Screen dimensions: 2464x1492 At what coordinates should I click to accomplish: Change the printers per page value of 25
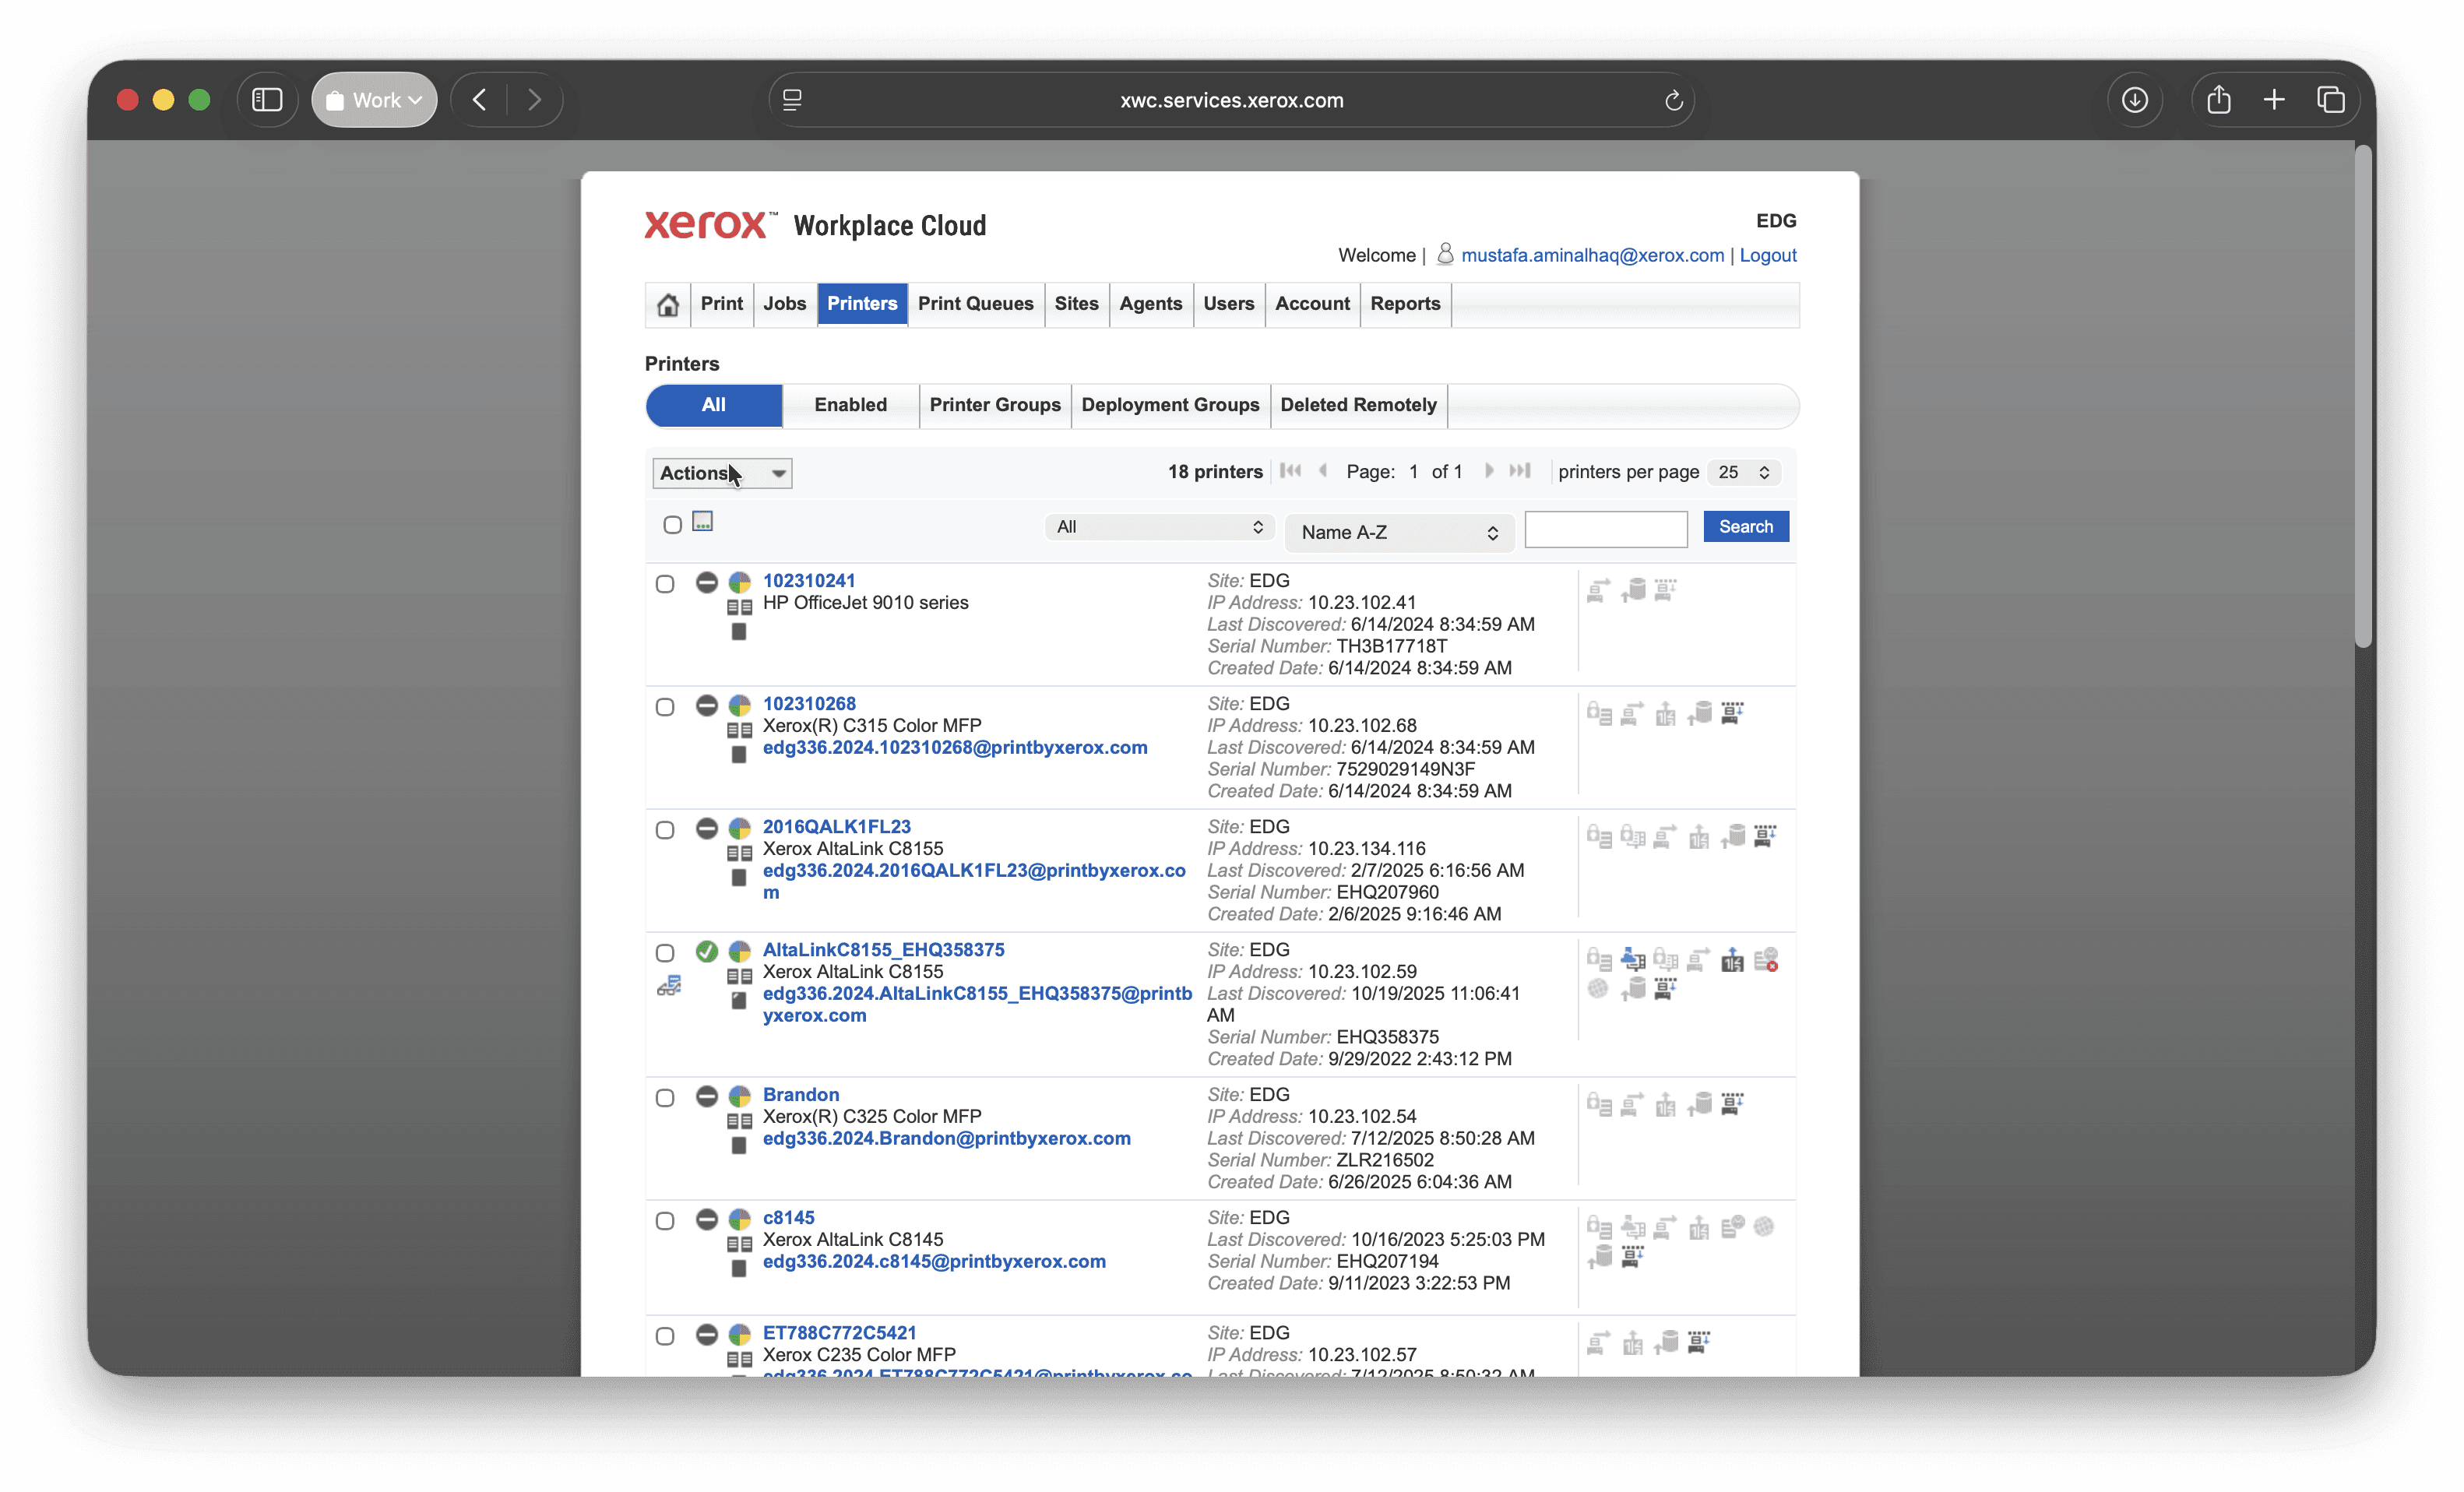(x=1742, y=472)
